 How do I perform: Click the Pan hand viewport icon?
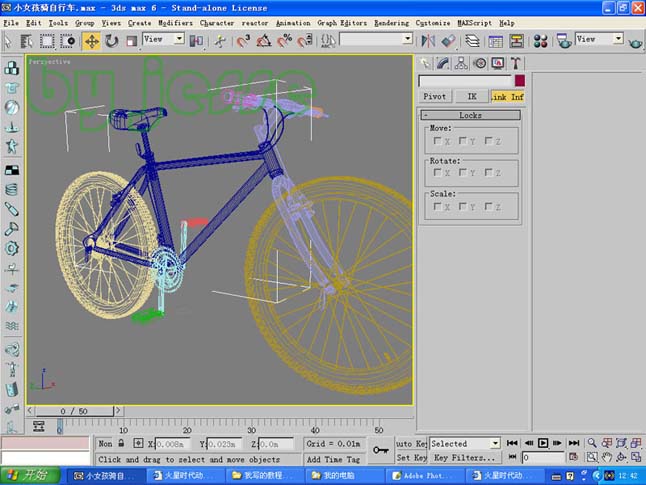pyautogui.click(x=606, y=457)
